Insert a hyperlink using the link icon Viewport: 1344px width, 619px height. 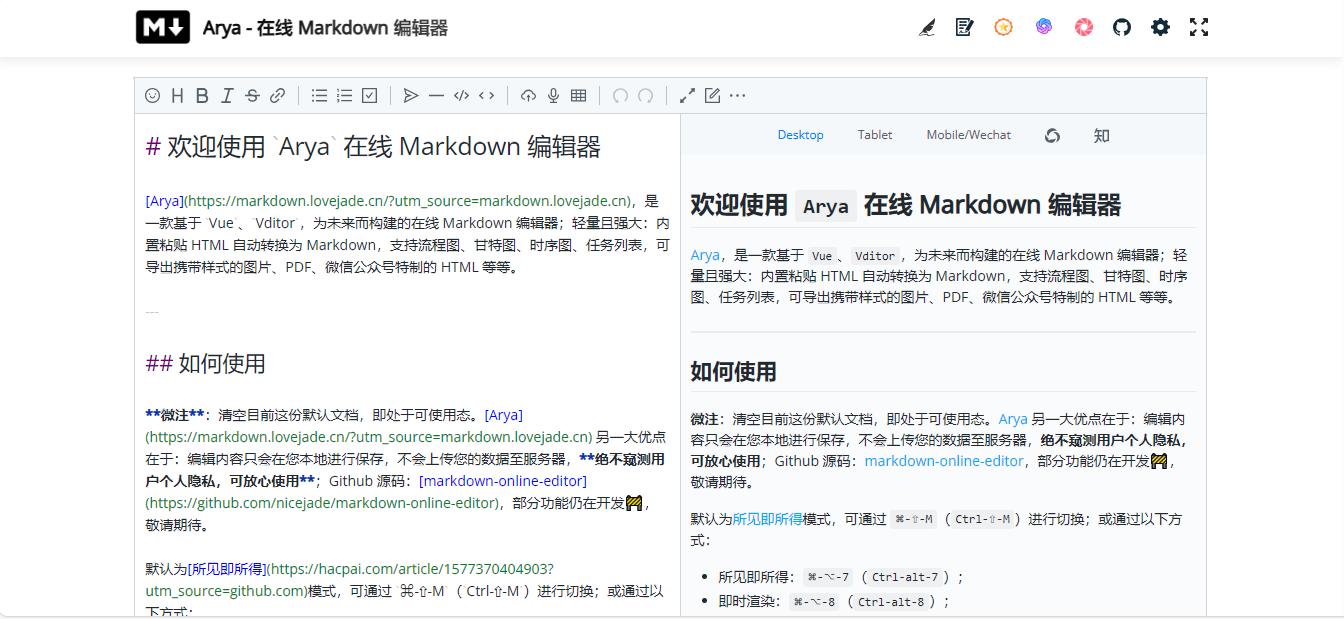[278, 95]
